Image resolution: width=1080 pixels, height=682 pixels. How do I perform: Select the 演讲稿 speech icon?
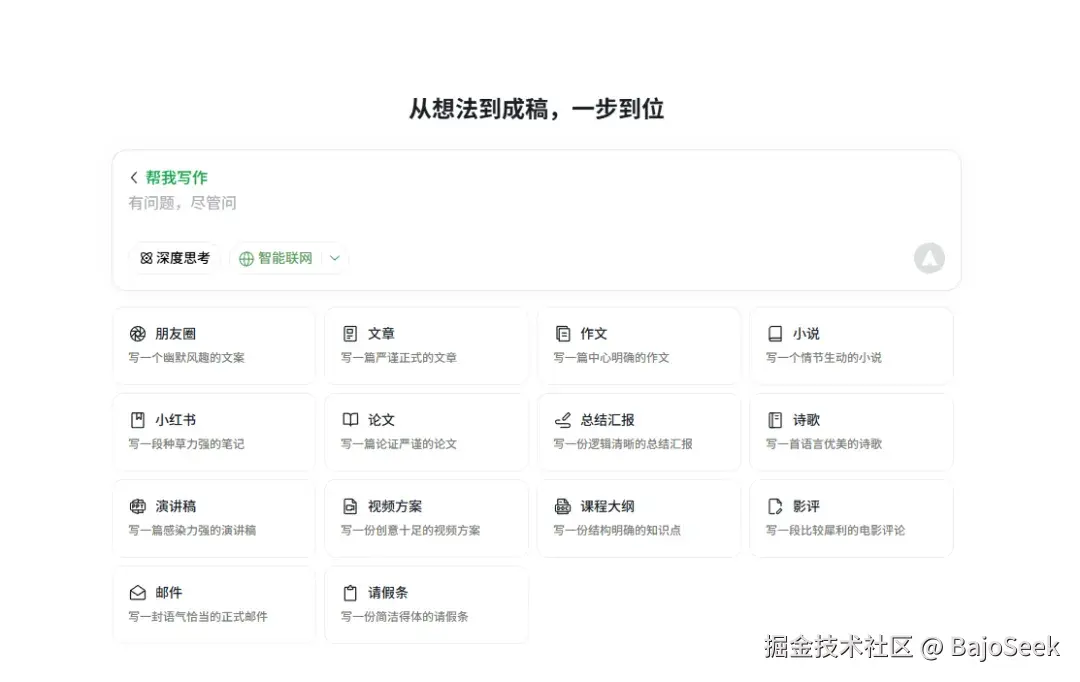point(140,506)
